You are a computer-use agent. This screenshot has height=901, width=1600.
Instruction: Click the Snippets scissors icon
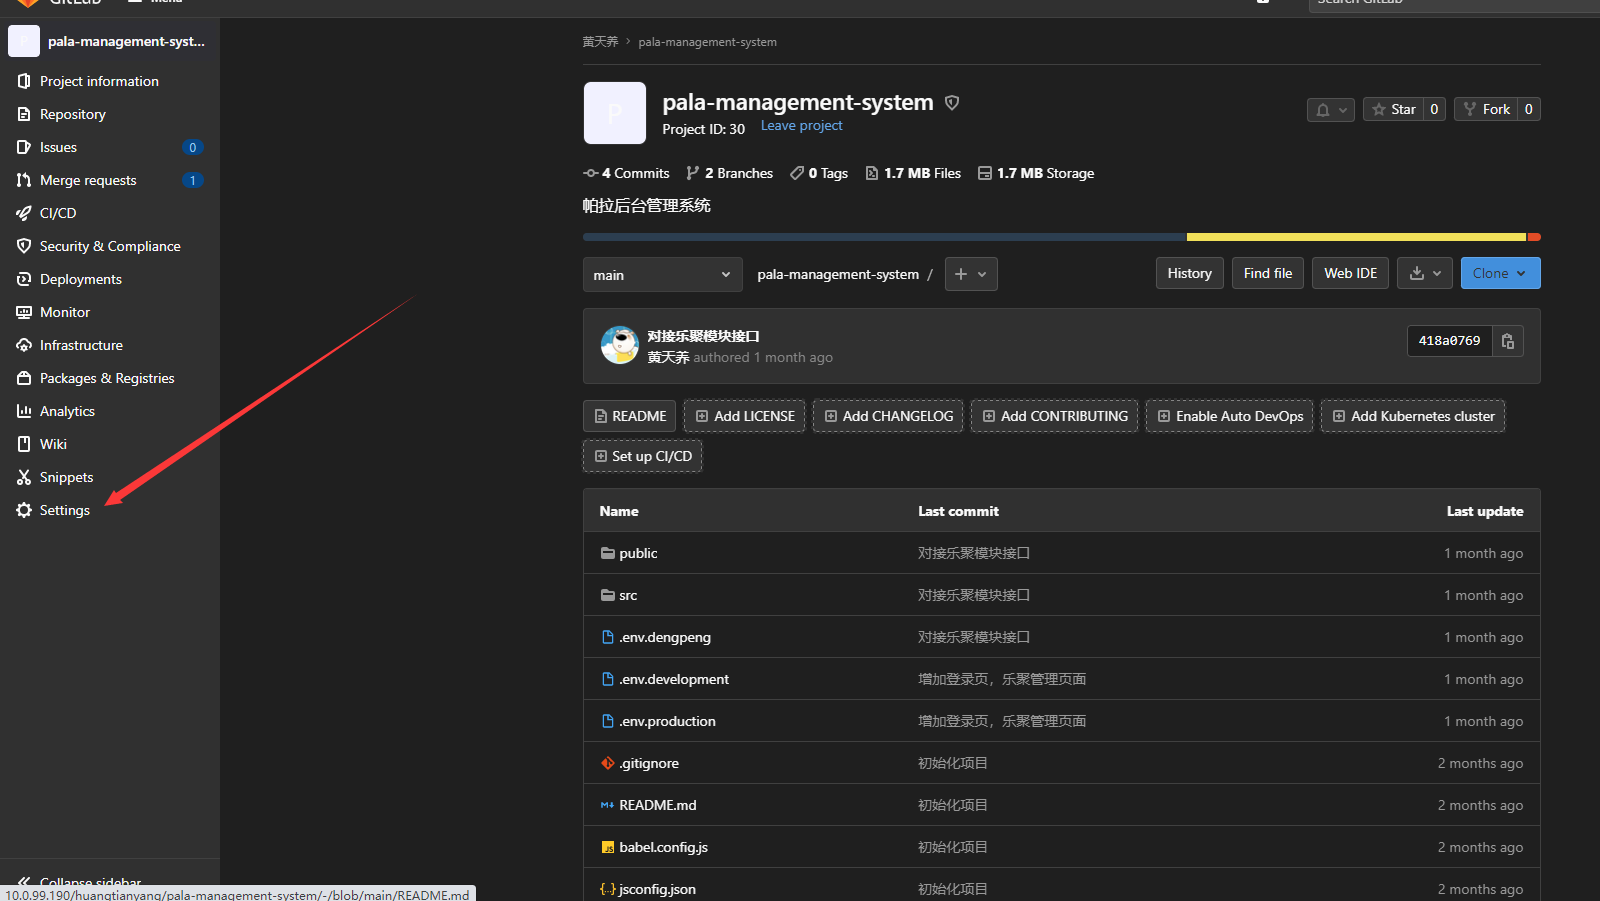pos(24,477)
